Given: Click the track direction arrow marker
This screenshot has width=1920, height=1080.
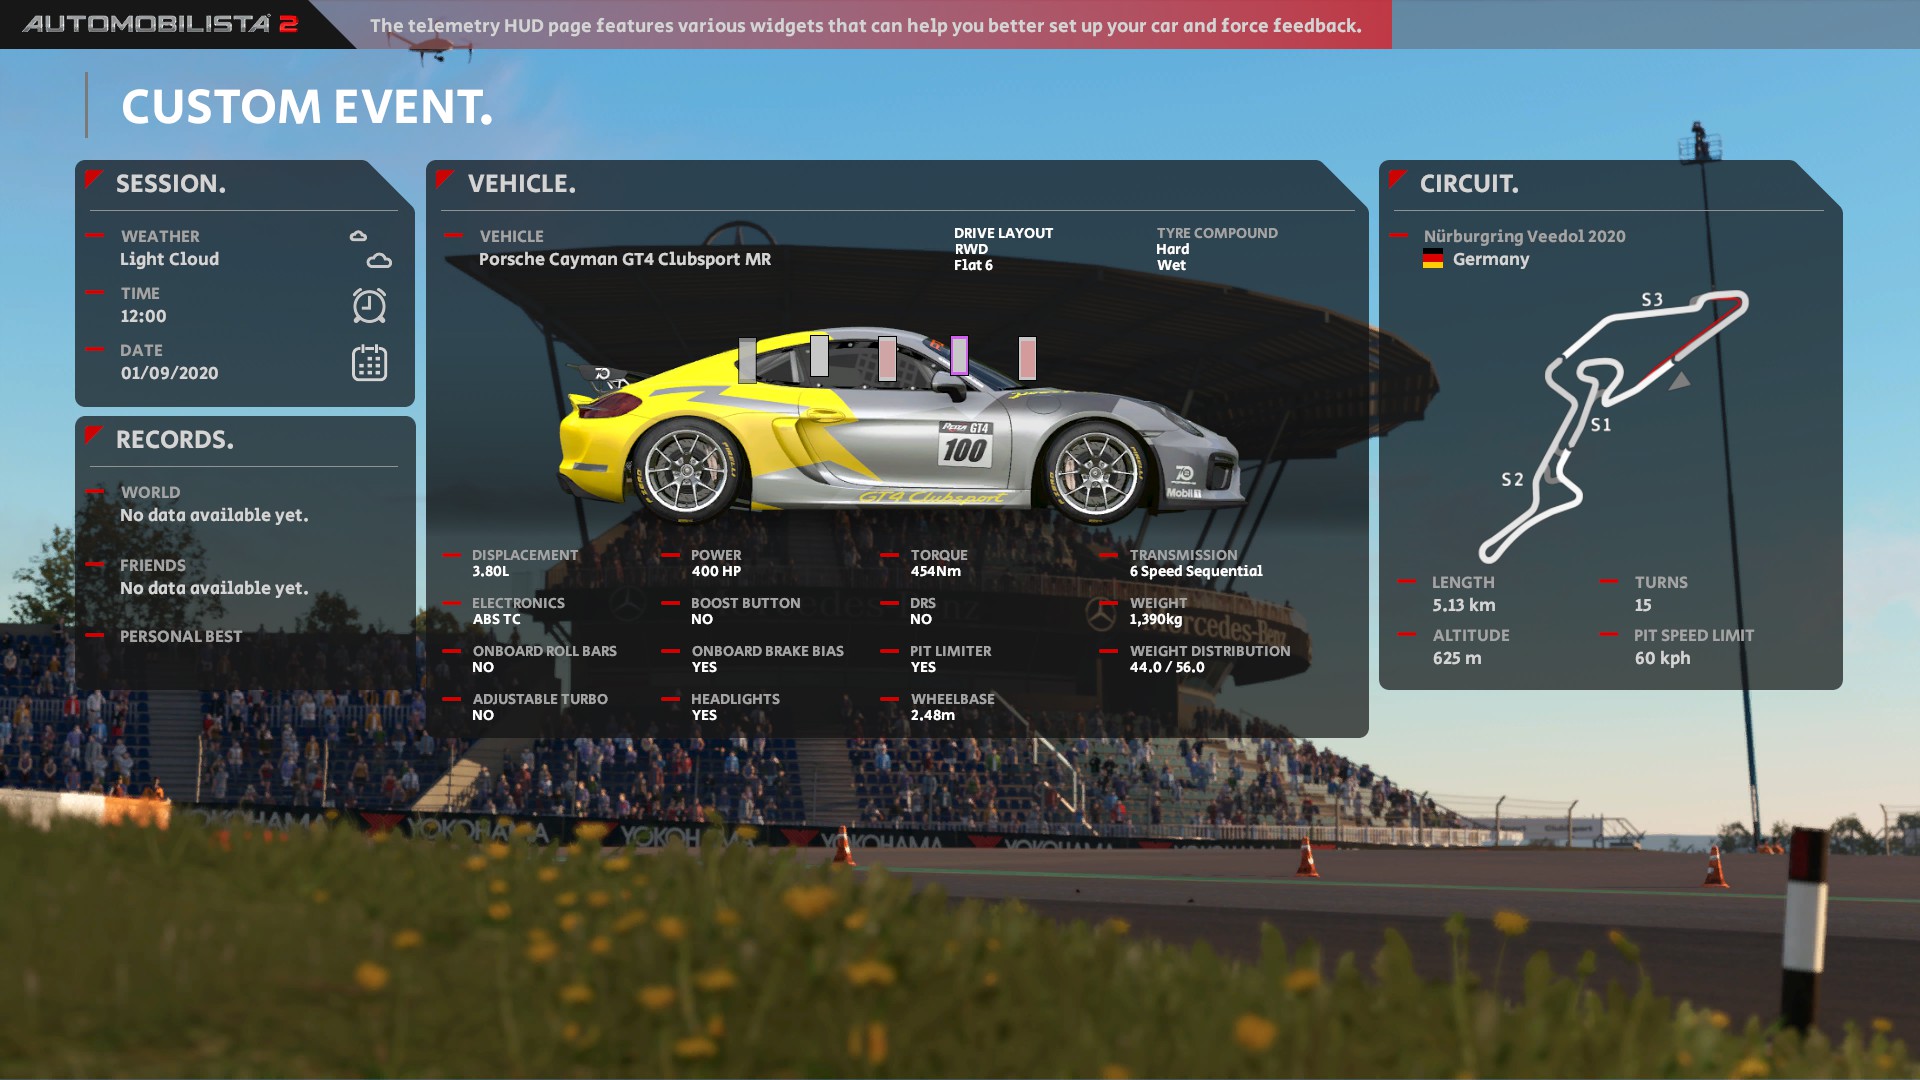Looking at the screenshot, I should 1681,380.
